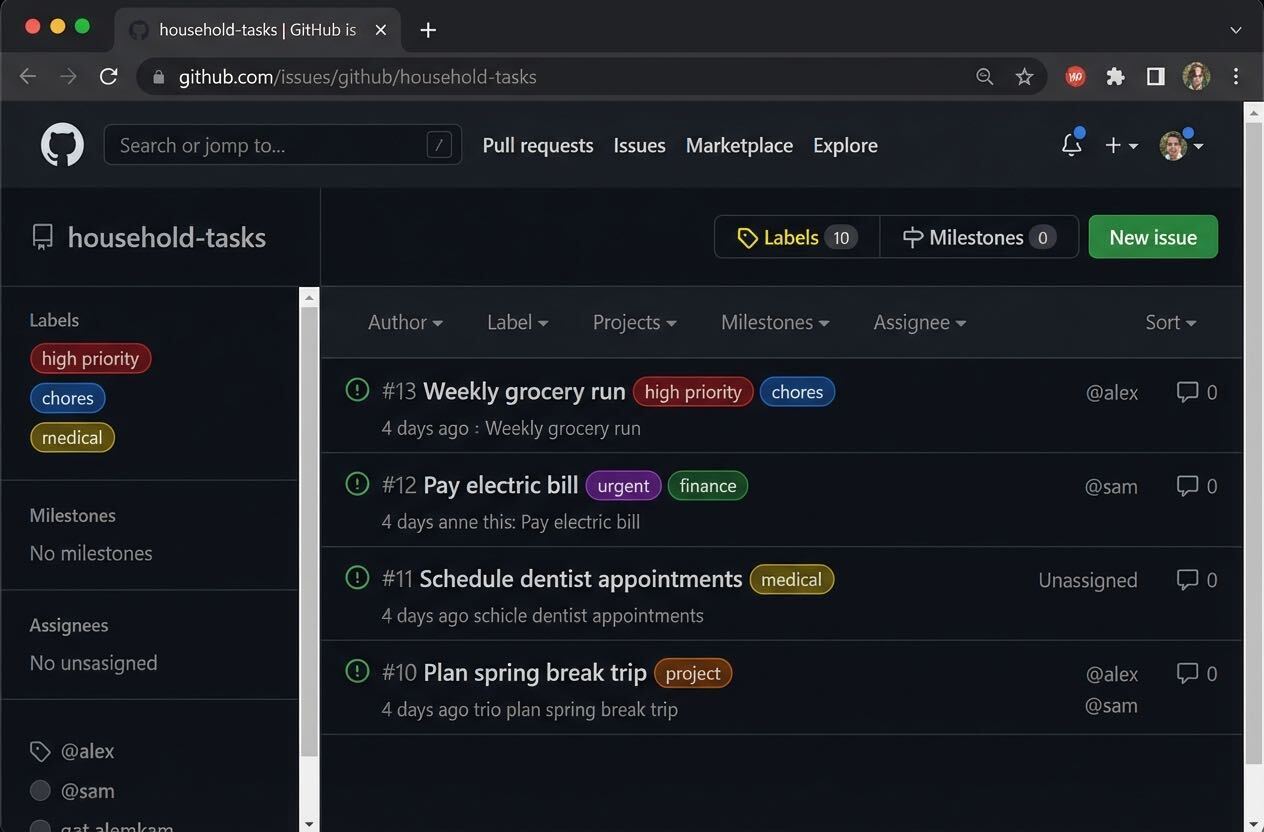Filter by sidebar chores label
1264x832 pixels.
(67, 398)
